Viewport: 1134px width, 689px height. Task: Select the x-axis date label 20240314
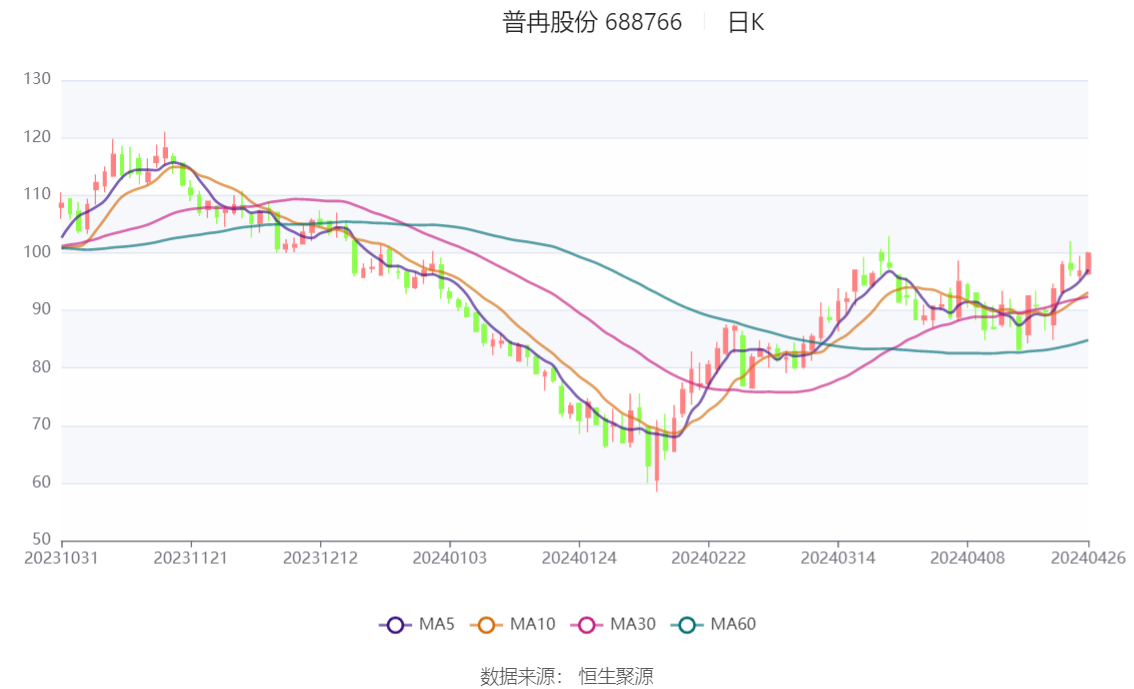[x=838, y=558]
